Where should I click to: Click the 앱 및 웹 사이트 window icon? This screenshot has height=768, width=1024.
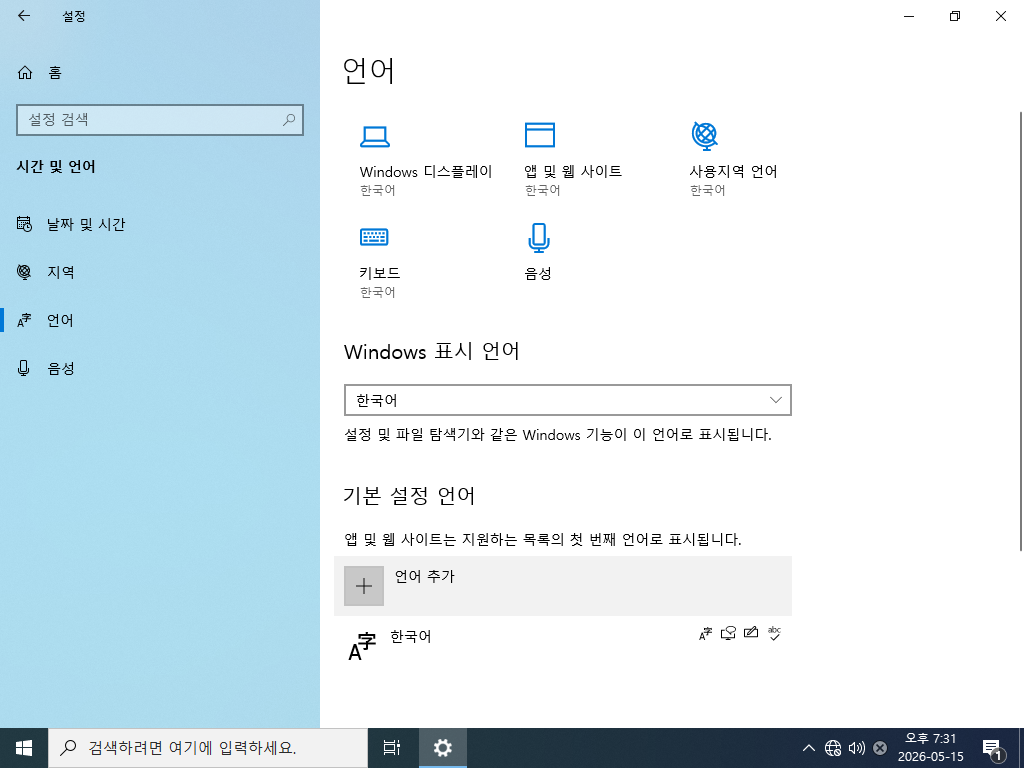point(539,135)
